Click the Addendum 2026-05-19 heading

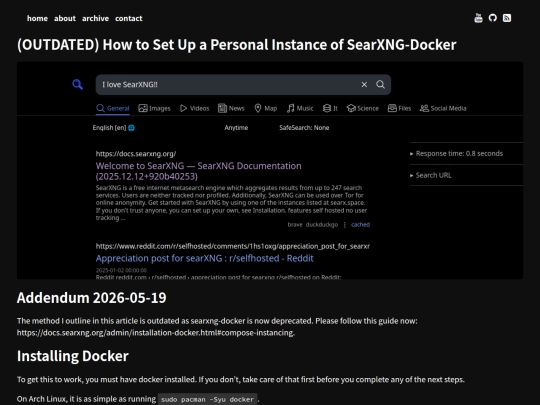coord(92,298)
